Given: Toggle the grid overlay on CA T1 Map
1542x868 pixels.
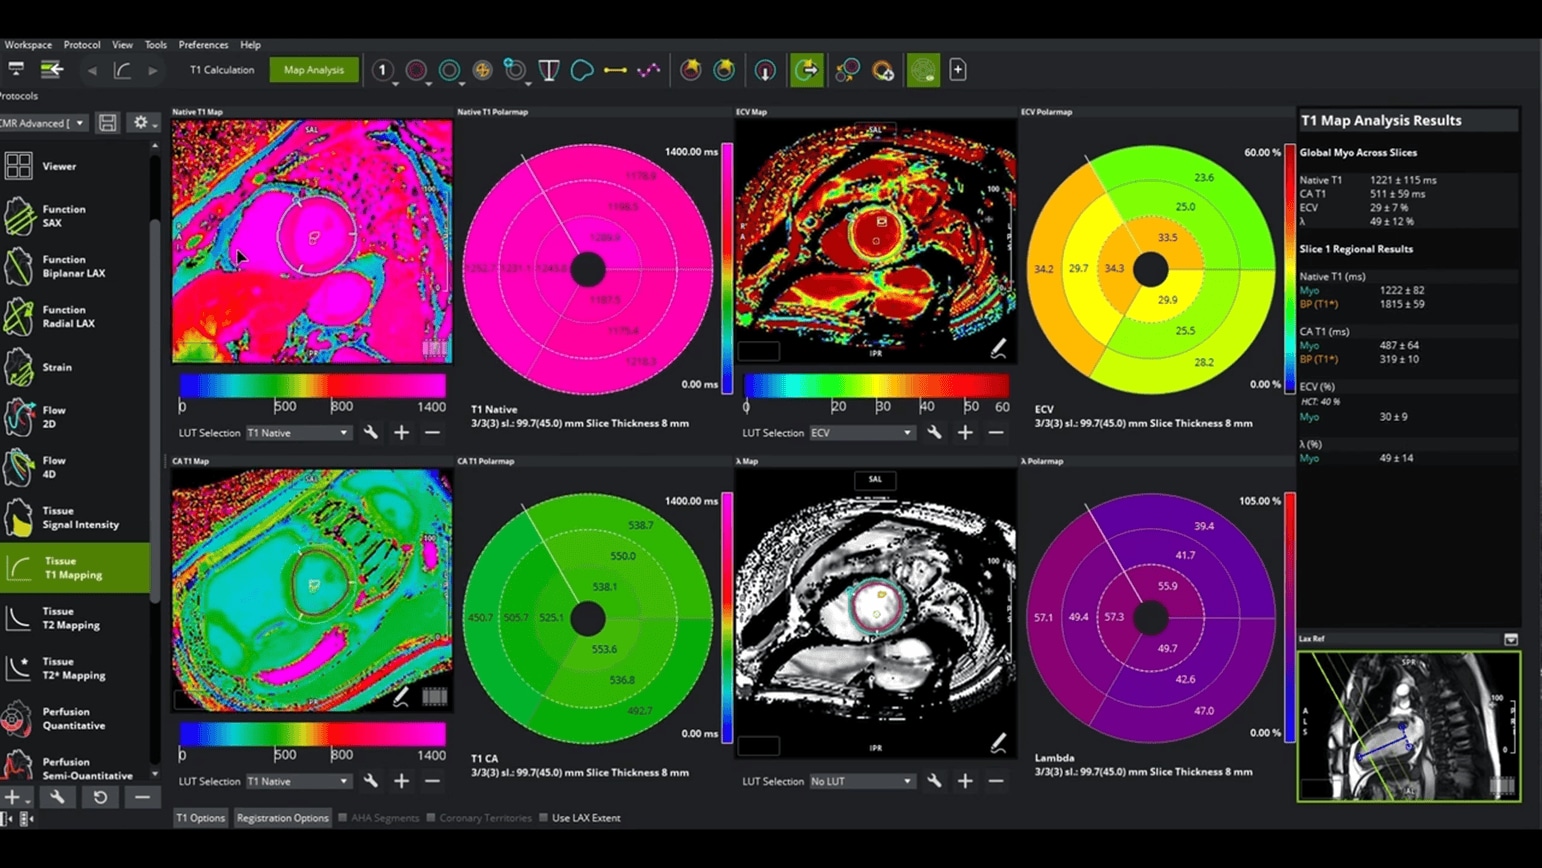Looking at the screenshot, I should click(x=434, y=697).
